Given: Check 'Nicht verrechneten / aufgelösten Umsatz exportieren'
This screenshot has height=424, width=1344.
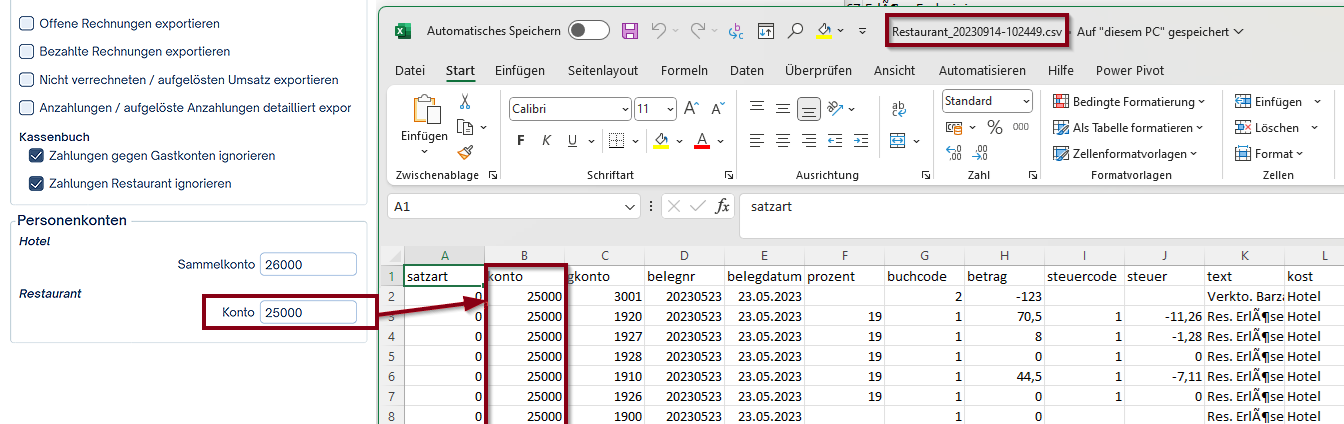Looking at the screenshot, I should [x=27, y=79].
